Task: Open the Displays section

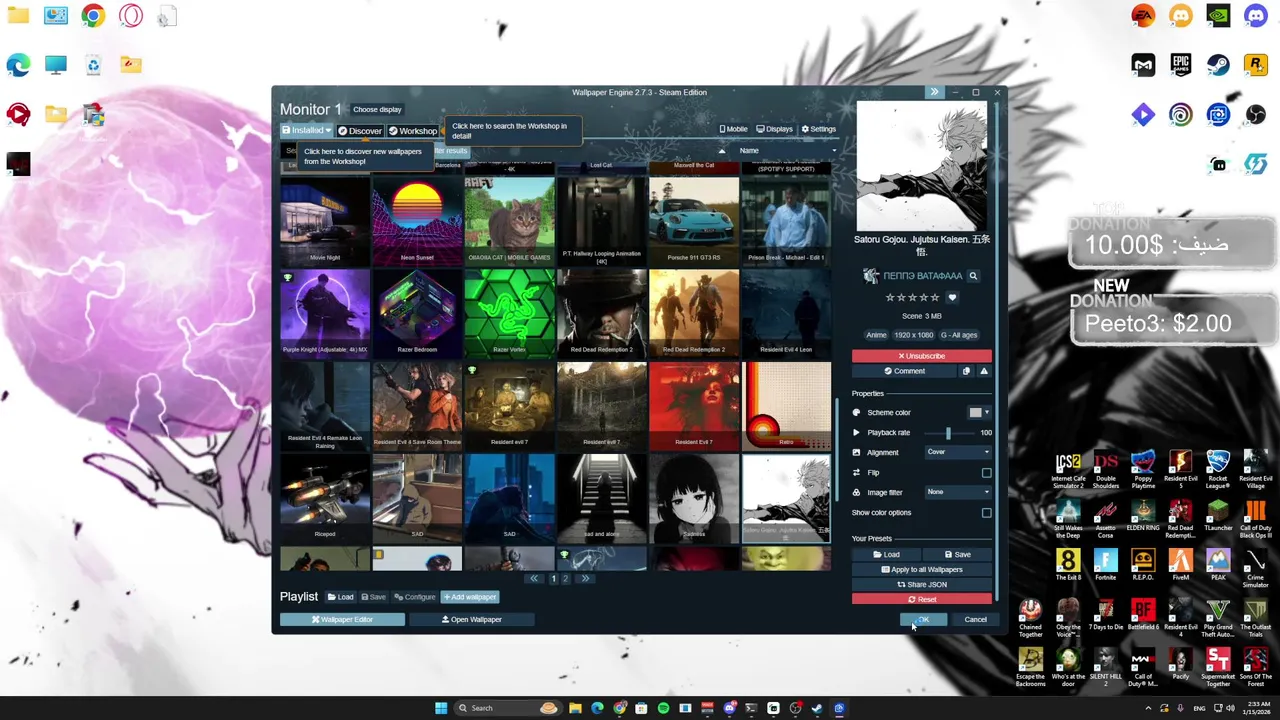Action: pyautogui.click(x=775, y=129)
